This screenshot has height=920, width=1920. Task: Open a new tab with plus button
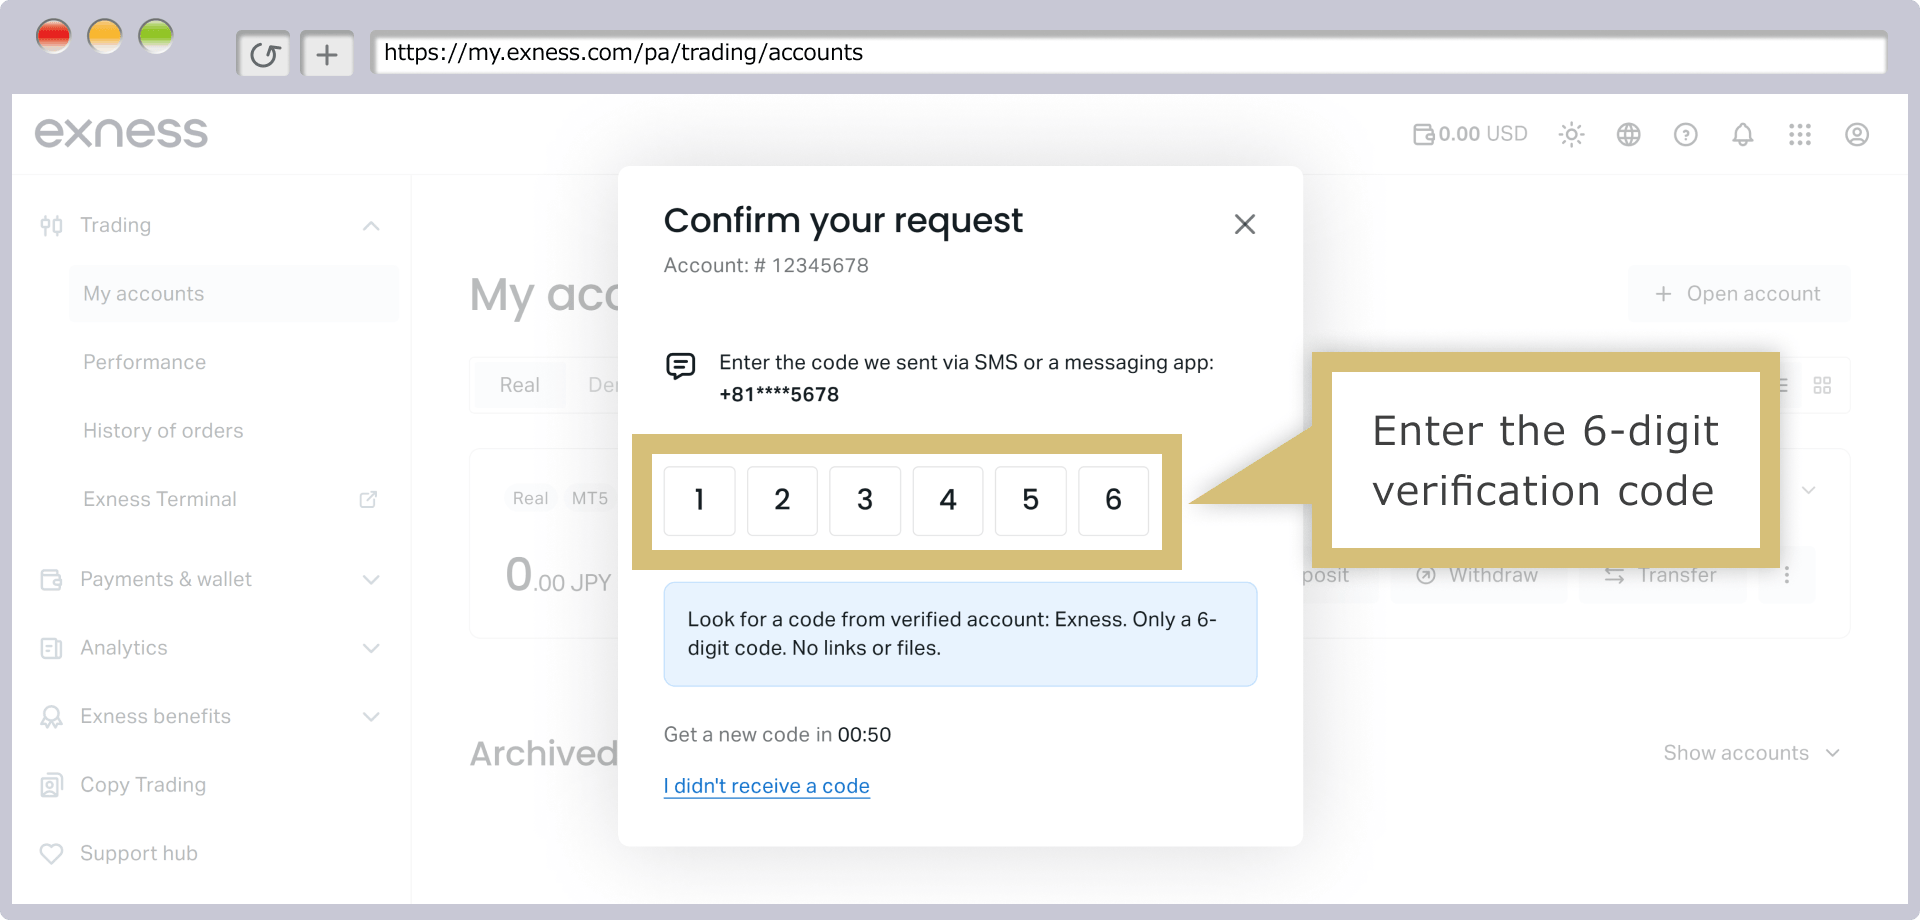[x=327, y=54]
